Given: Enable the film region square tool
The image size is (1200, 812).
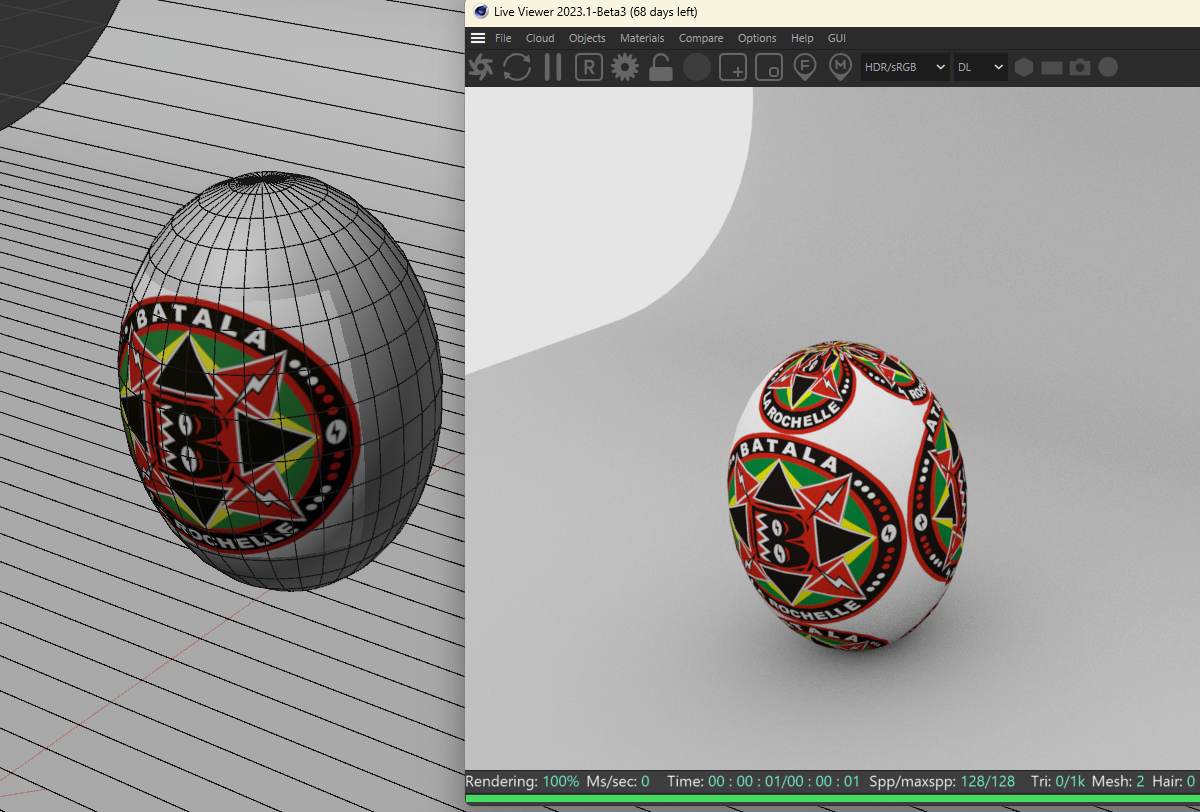Looking at the screenshot, I should [769, 67].
